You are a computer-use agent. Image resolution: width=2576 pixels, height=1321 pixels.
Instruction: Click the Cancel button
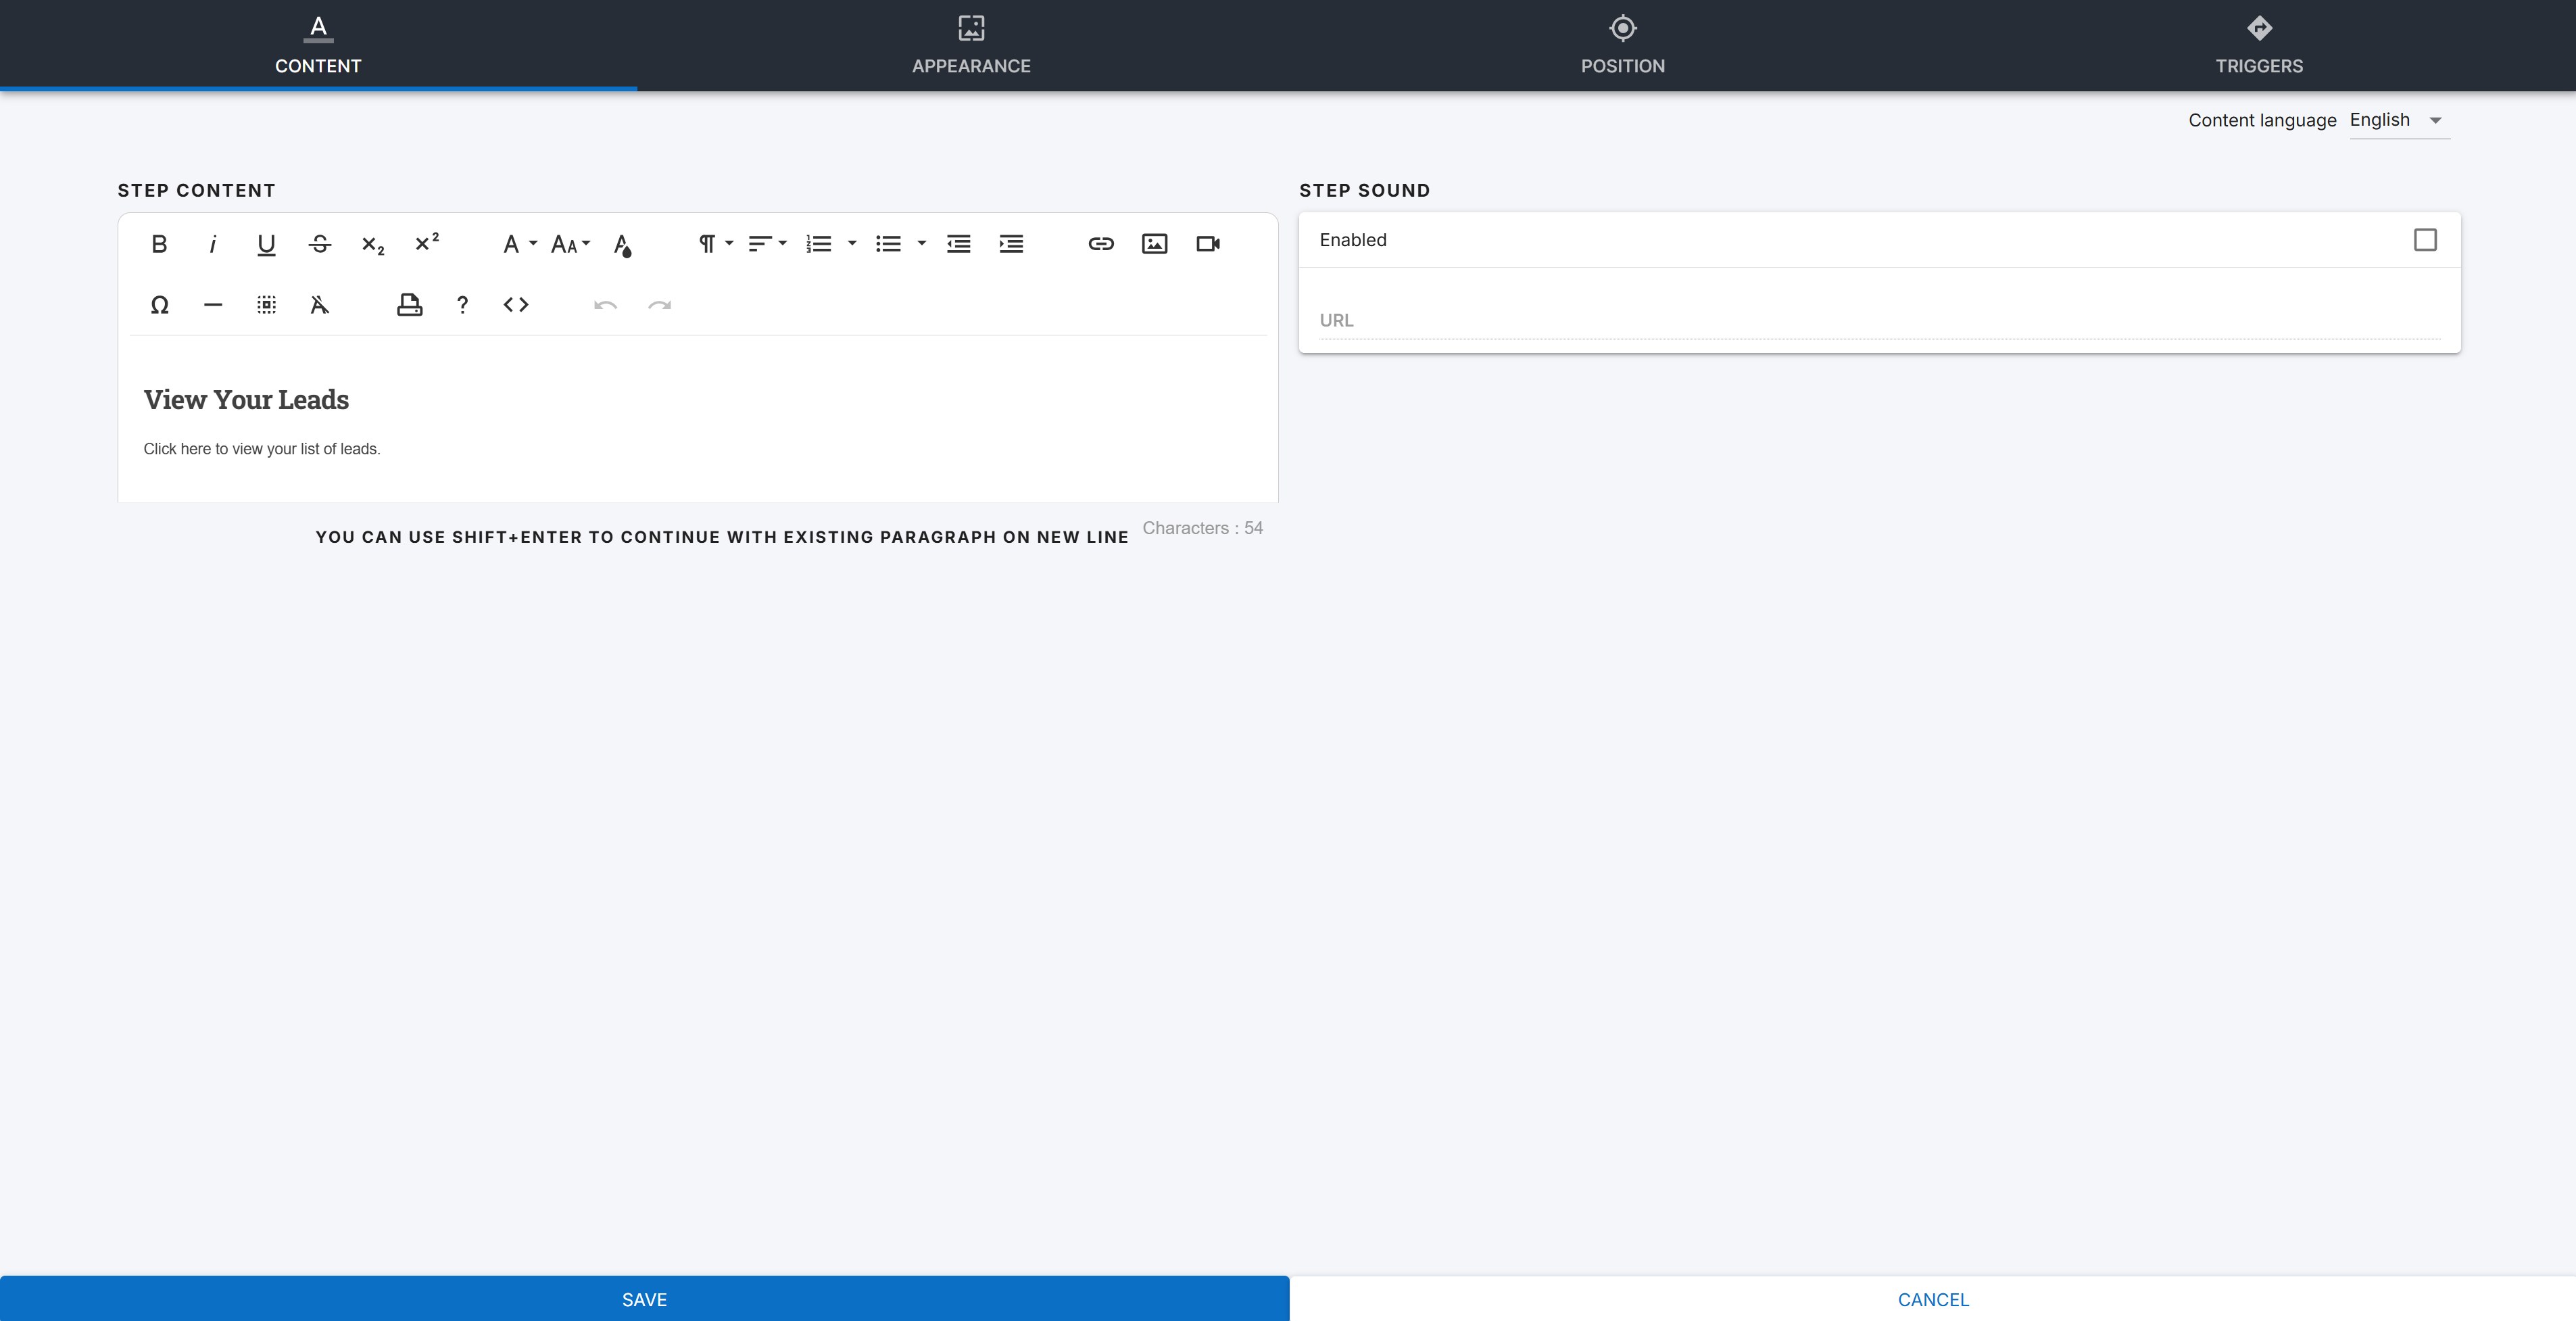[1932, 1299]
